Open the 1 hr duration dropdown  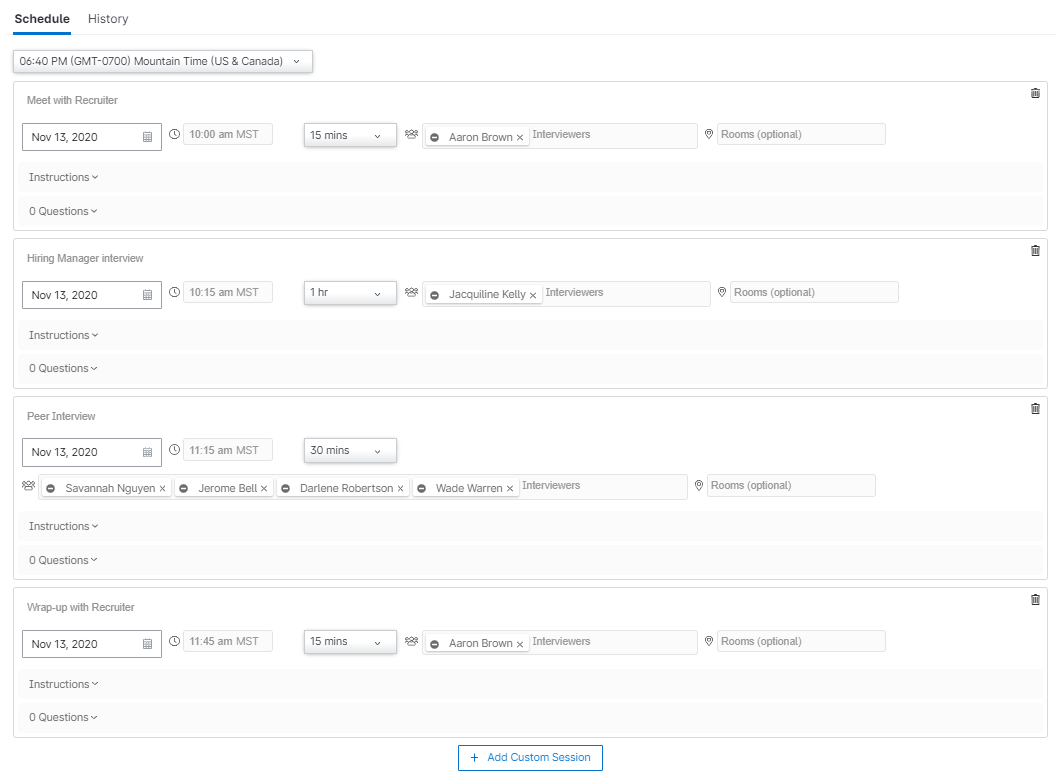350,293
